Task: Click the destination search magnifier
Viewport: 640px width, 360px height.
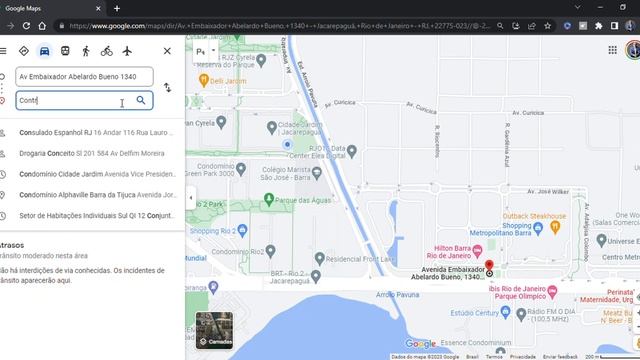Action: (x=141, y=100)
